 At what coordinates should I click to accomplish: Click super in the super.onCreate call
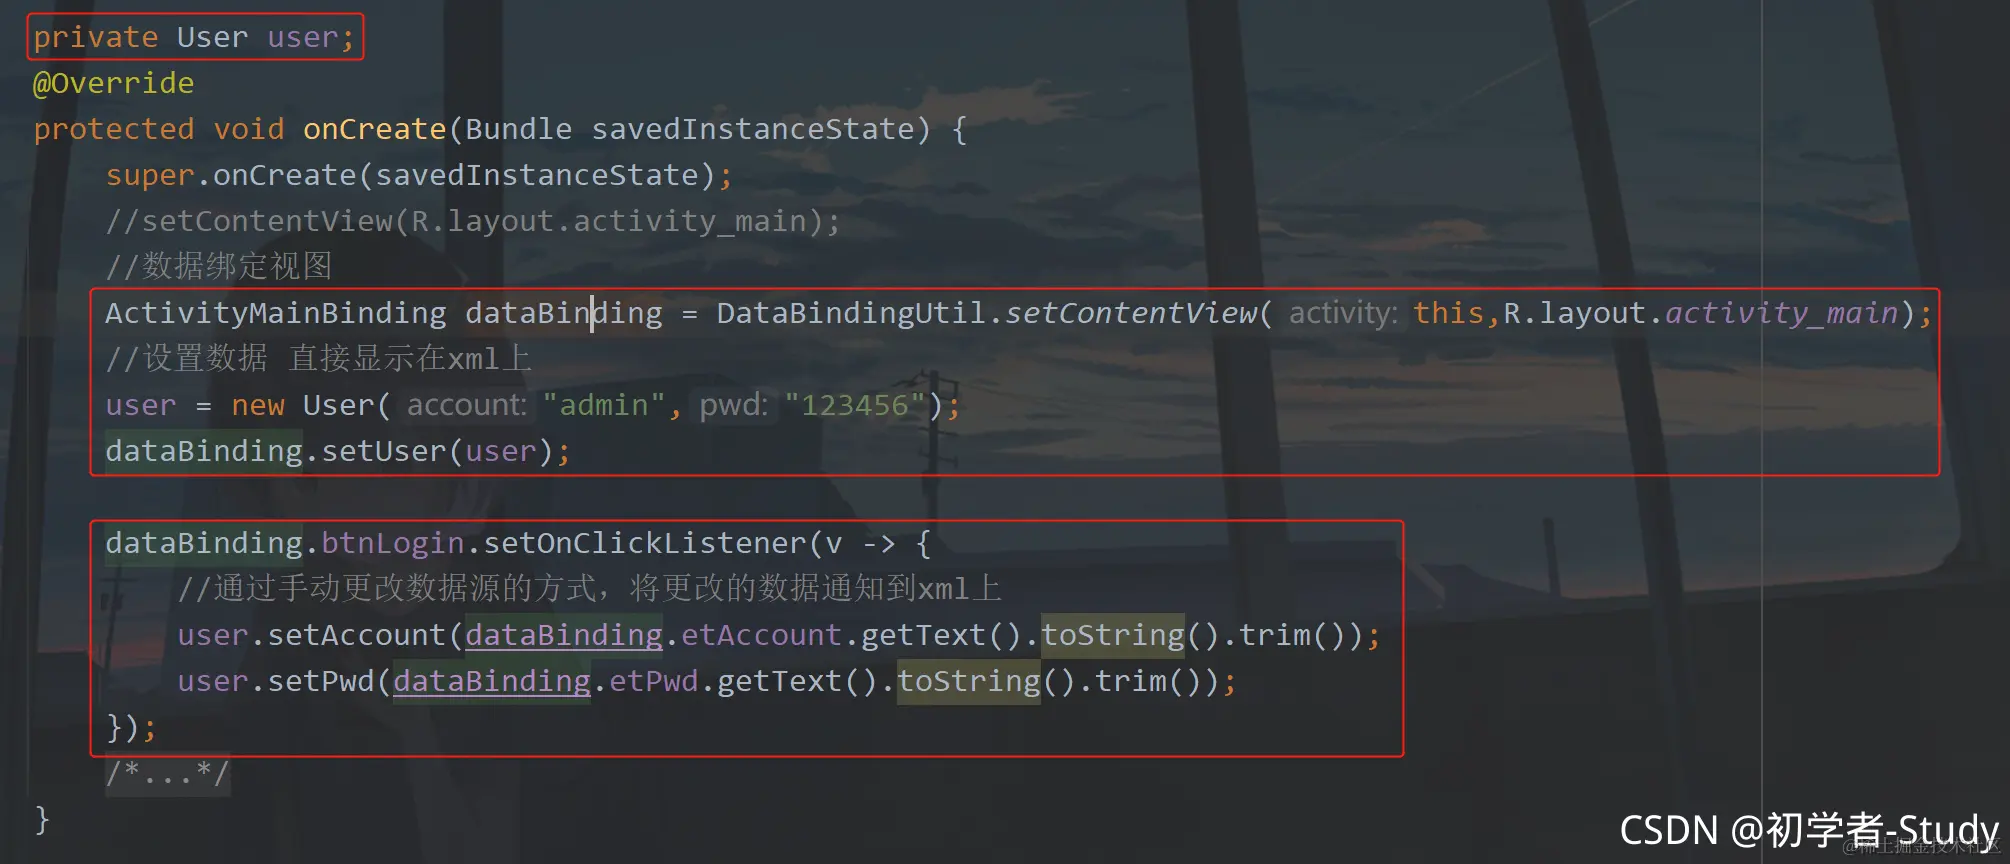pyautogui.click(x=150, y=175)
